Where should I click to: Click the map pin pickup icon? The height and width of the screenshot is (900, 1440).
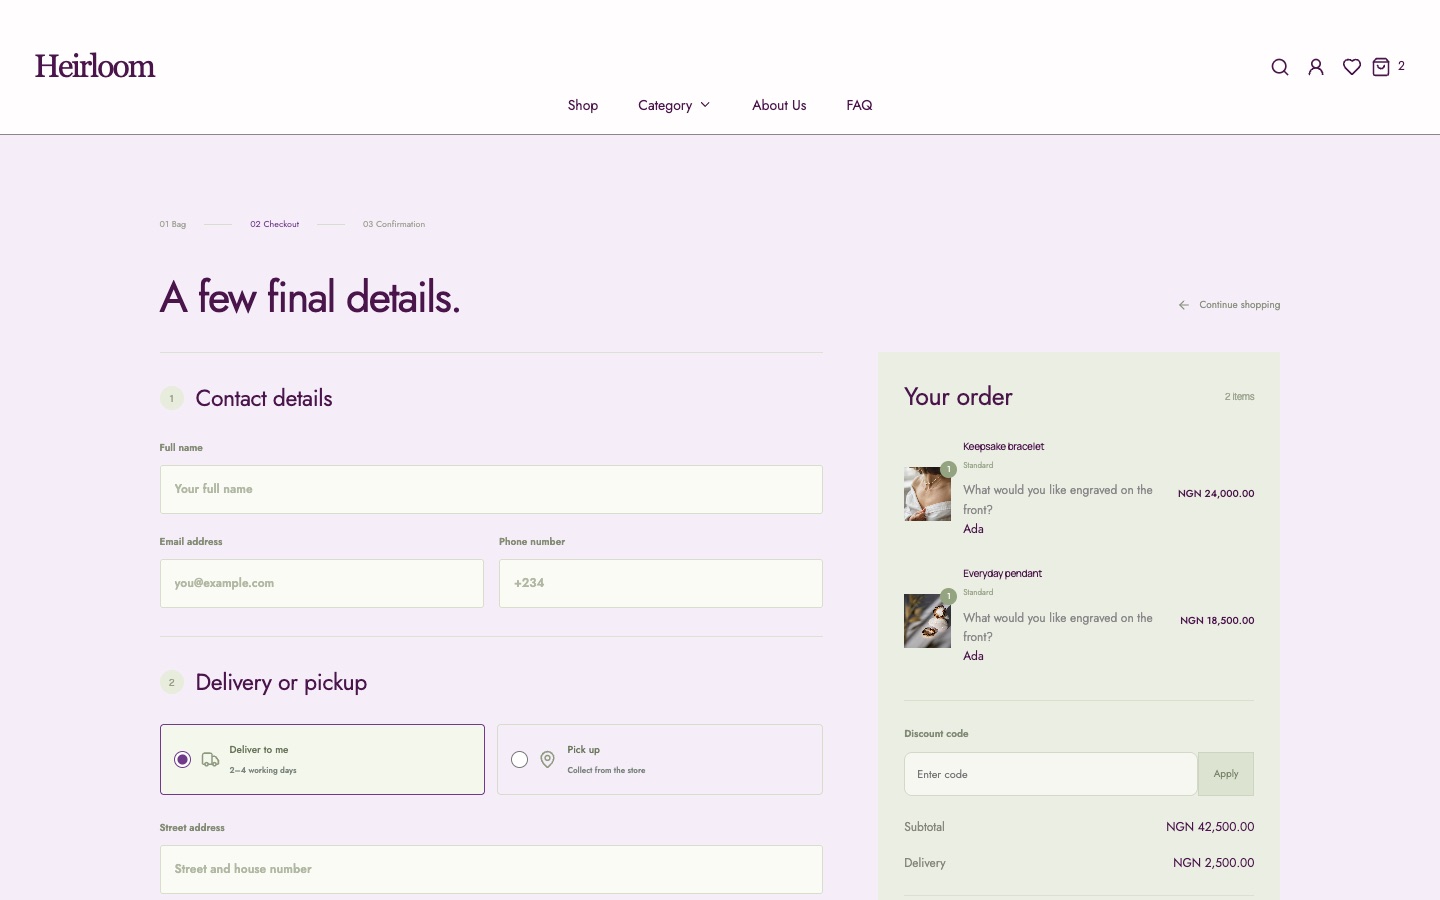[547, 760]
